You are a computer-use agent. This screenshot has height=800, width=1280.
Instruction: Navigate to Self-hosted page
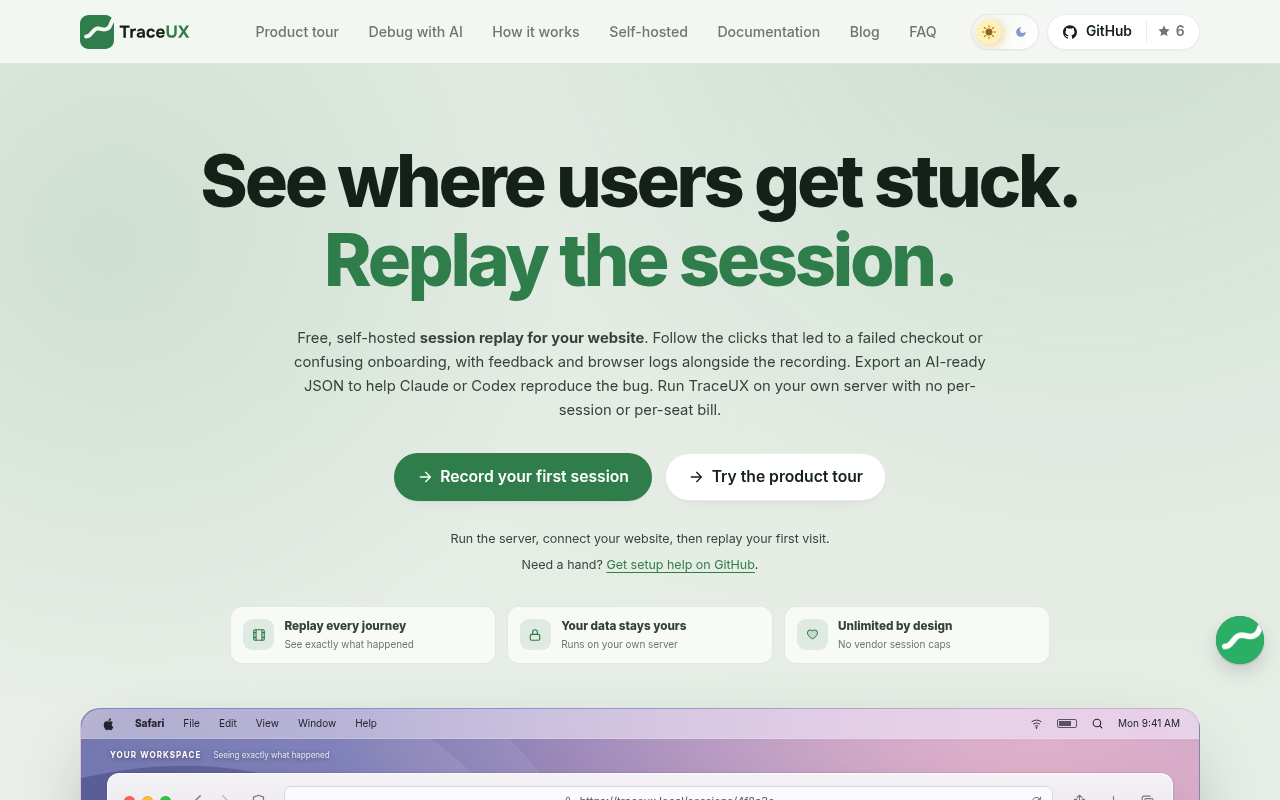(x=648, y=32)
